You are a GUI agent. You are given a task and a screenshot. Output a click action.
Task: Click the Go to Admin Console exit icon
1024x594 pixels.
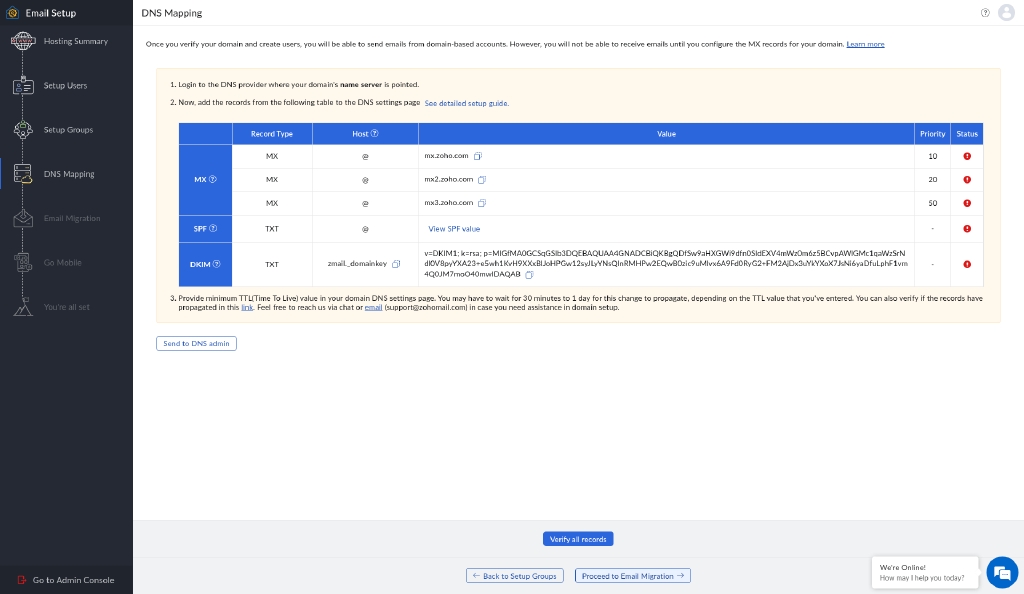coord(22,580)
